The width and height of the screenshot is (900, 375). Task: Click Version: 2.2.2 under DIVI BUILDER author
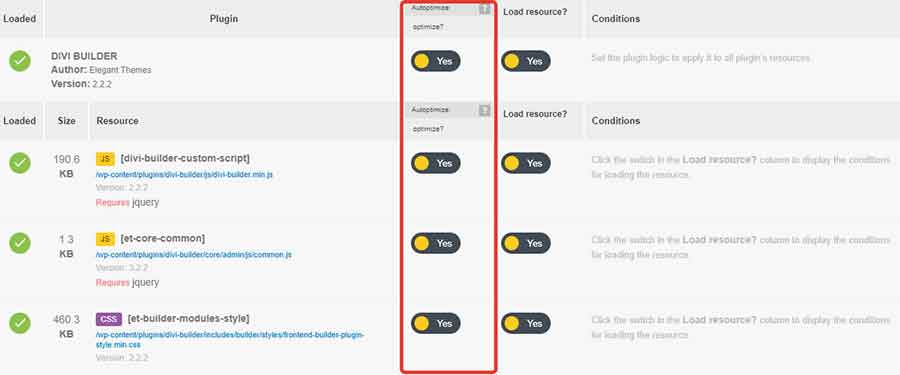(x=81, y=84)
